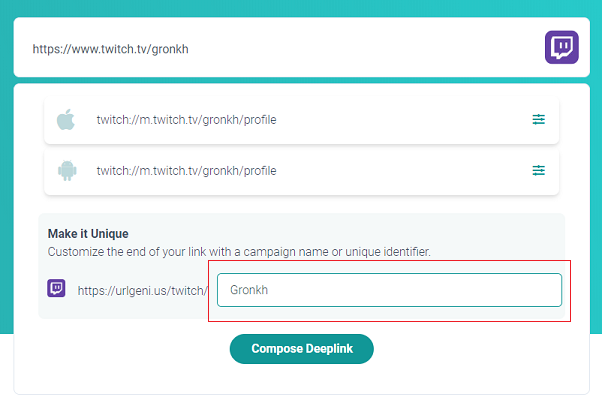Image resolution: width=602 pixels, height=403 pixels.
Task: Click the https://urlgeni.us/twitch/ prefix text
Action: click(x=142, y=291)
